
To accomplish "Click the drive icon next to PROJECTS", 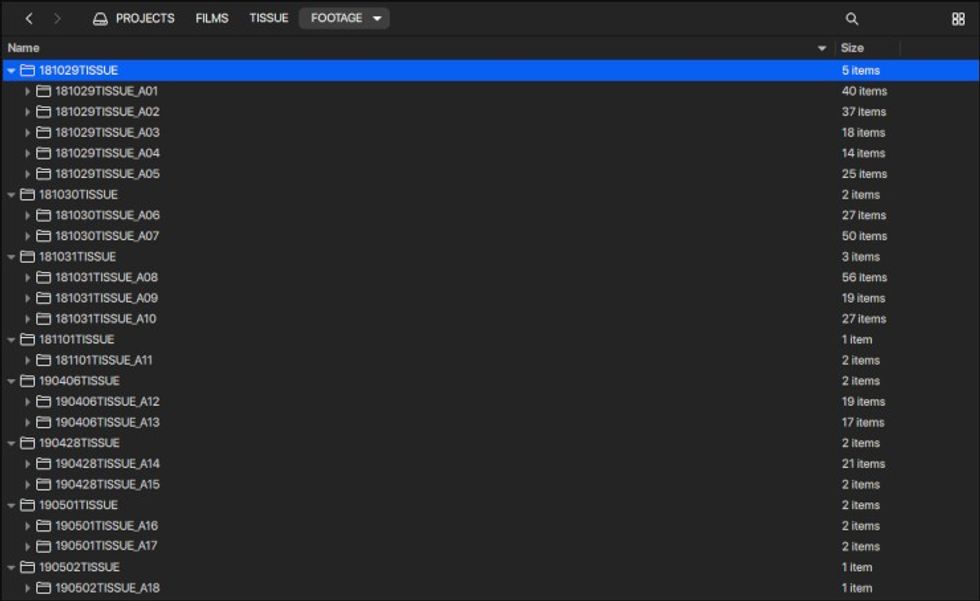I will pos(100,19).
